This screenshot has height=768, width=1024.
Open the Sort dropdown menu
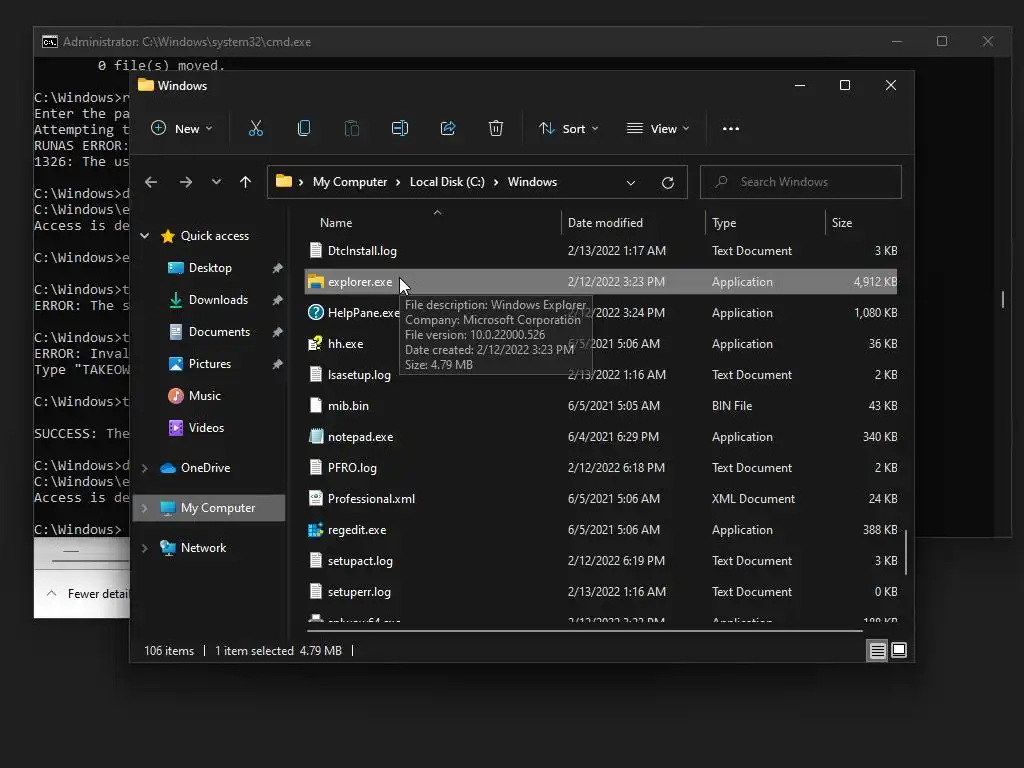coord(568,129)
